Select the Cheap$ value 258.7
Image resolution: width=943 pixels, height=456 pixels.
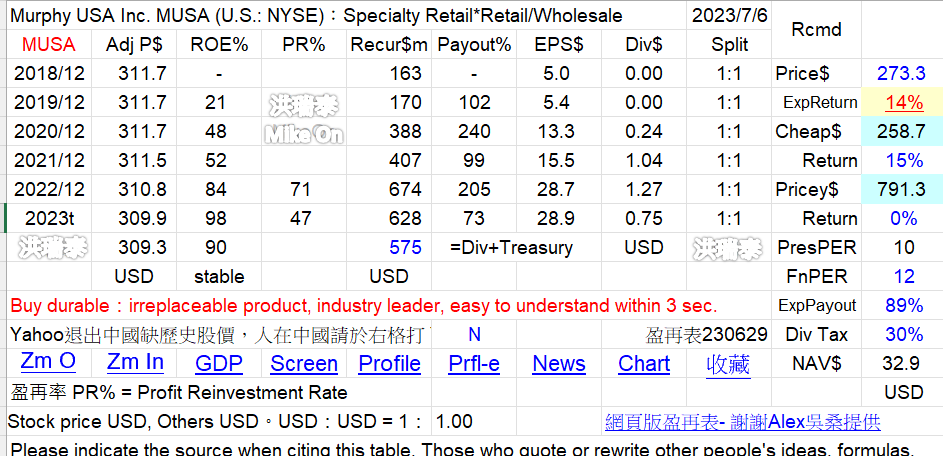point(901,131)
